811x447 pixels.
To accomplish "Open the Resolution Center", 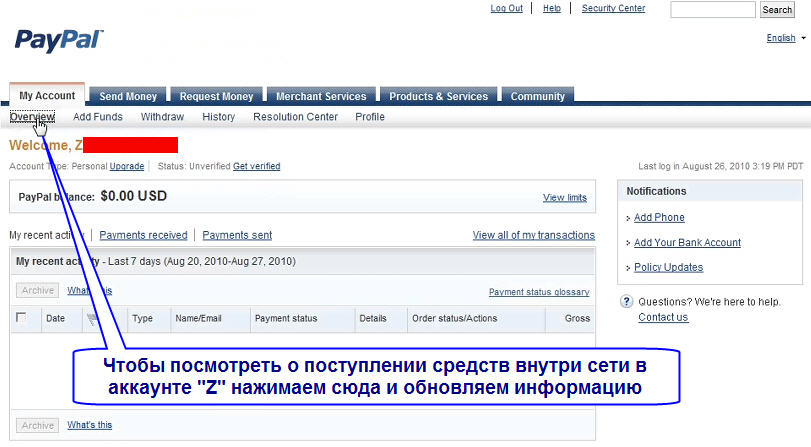I will [x=295, y=117].
